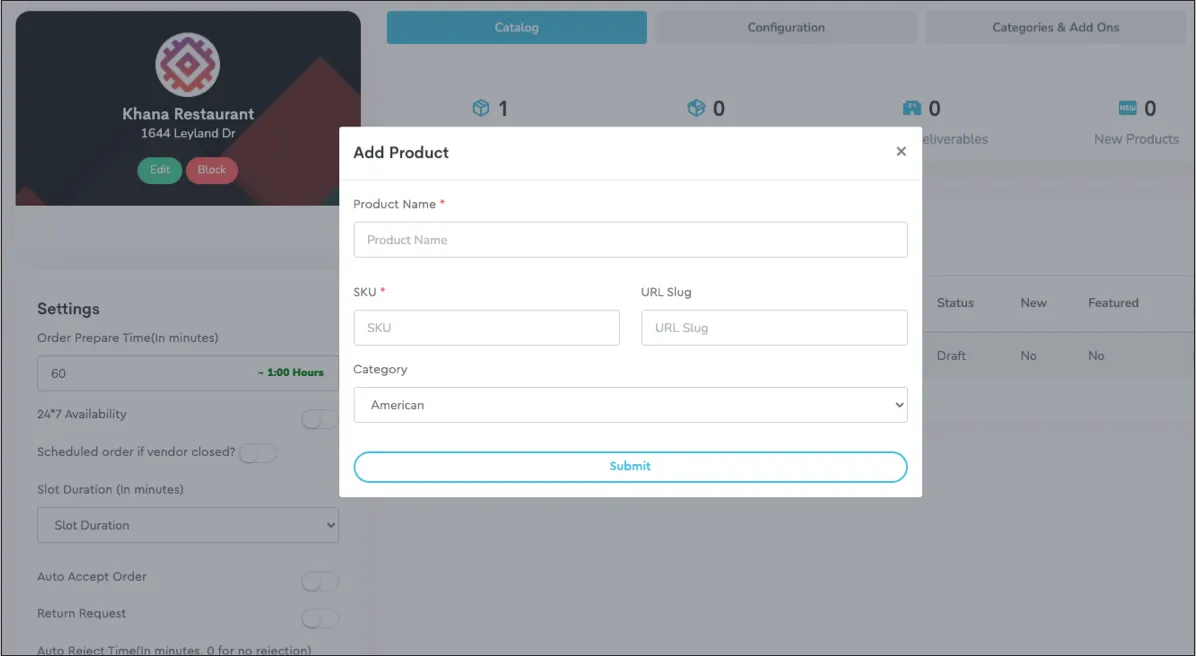
Task: Switch to the Catalog tab
Action: point(516,28)
